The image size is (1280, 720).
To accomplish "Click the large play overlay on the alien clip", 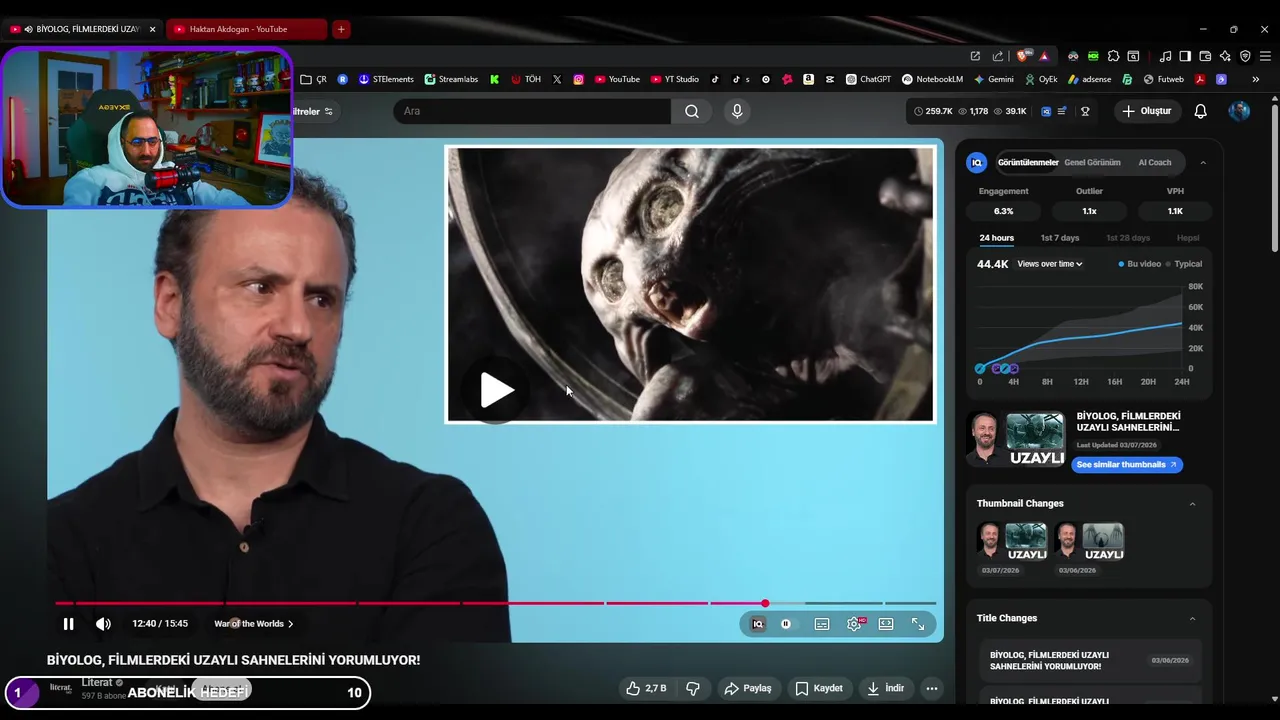I will [496, 391].
